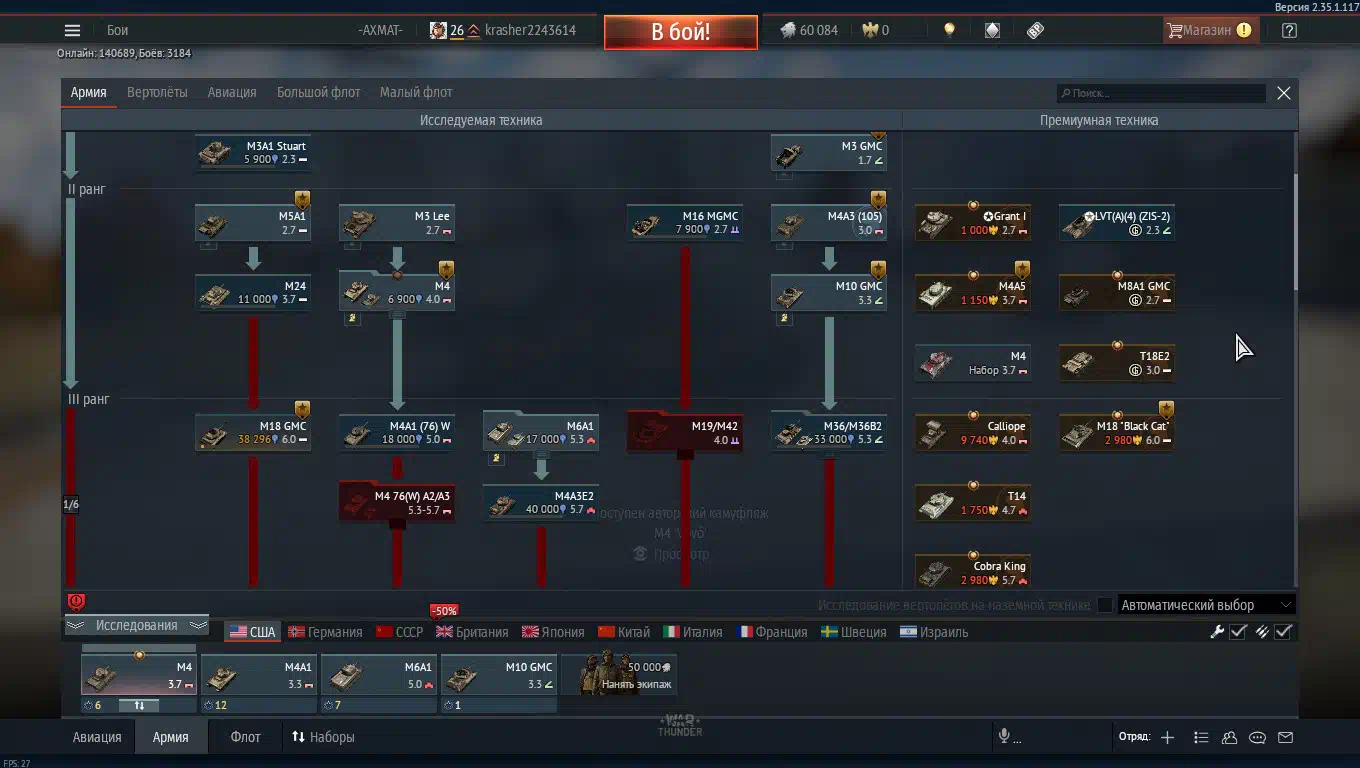Click the player avatar portrait icon

coord(438,30)
